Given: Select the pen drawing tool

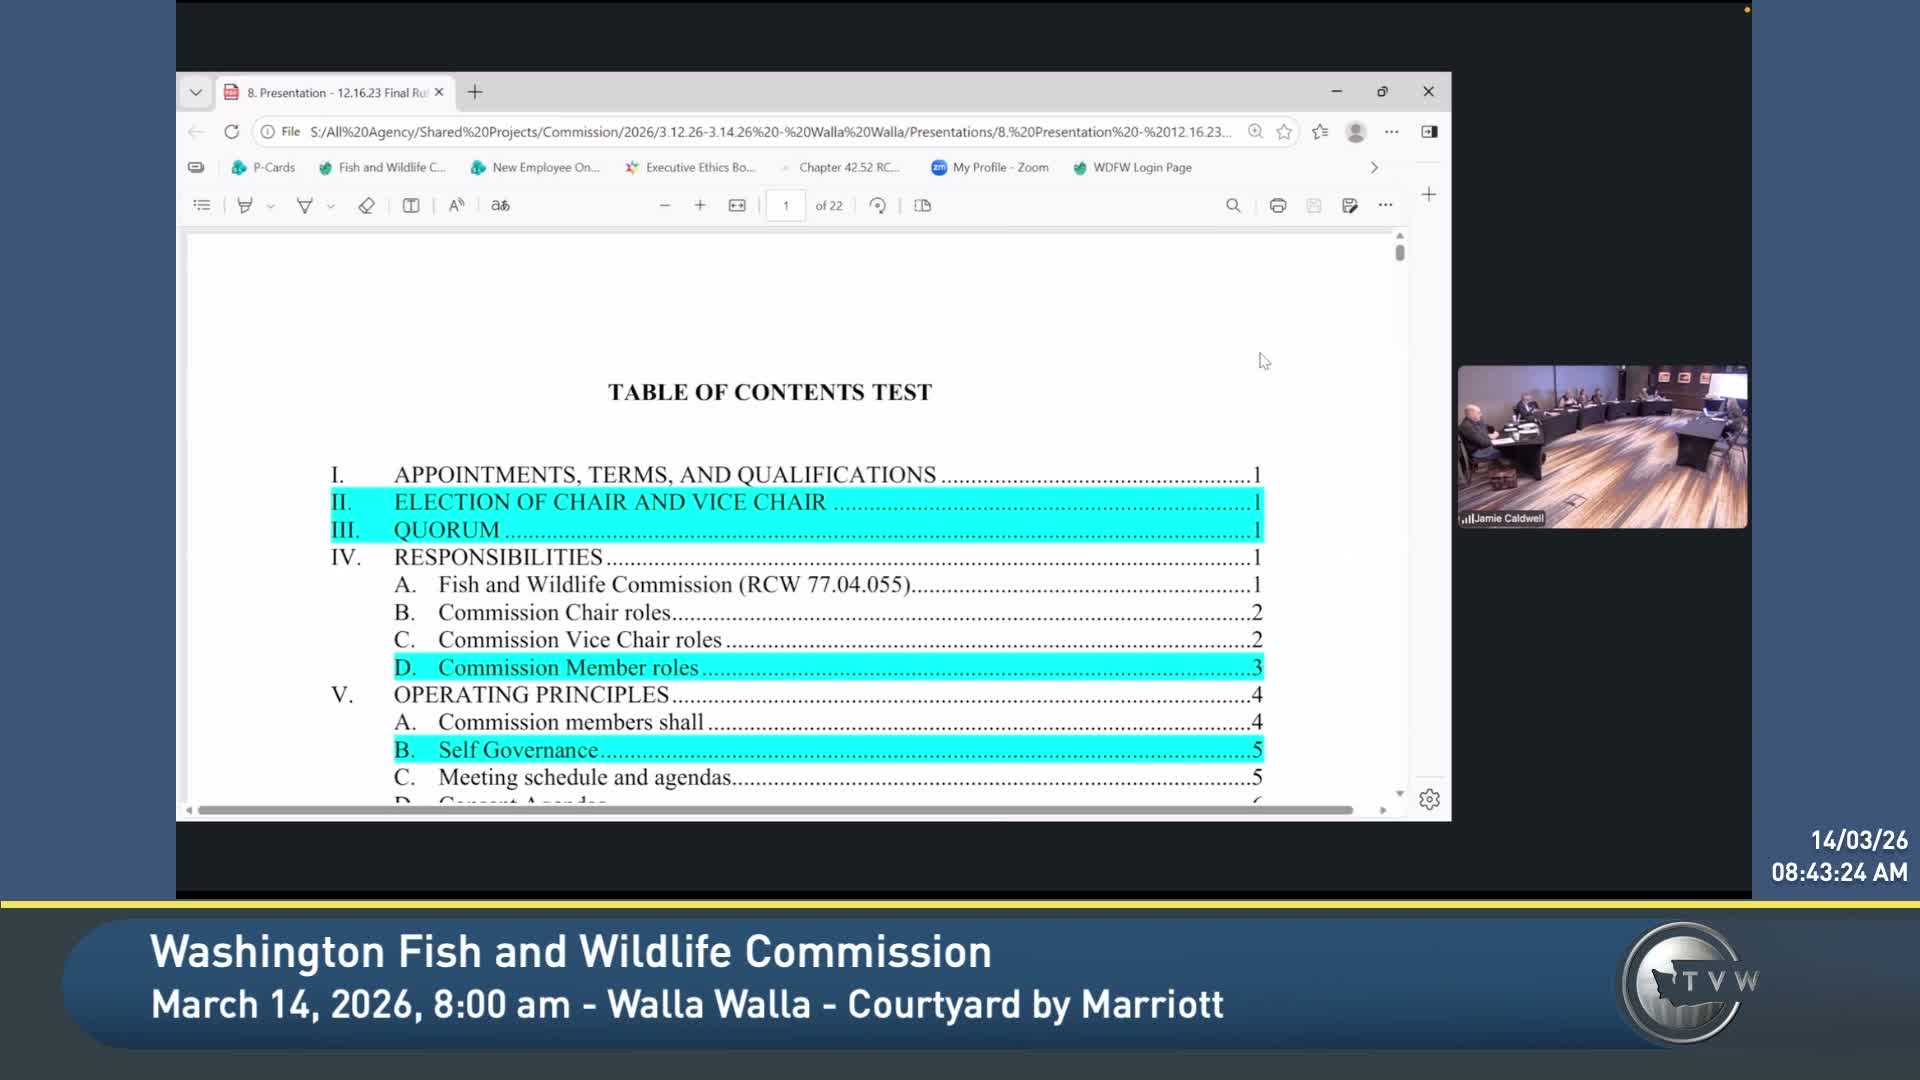Looking at the screenshot, I should 305,205.
